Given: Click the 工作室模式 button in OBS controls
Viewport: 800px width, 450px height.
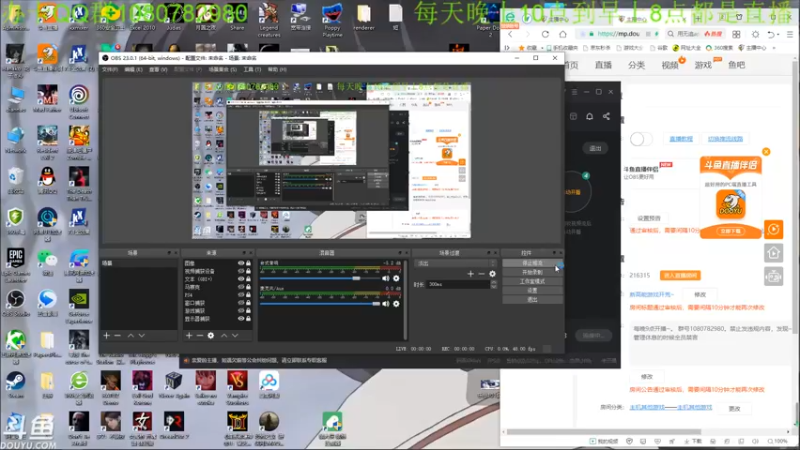Looking at the screenshot, I should (x=532, y=282).
